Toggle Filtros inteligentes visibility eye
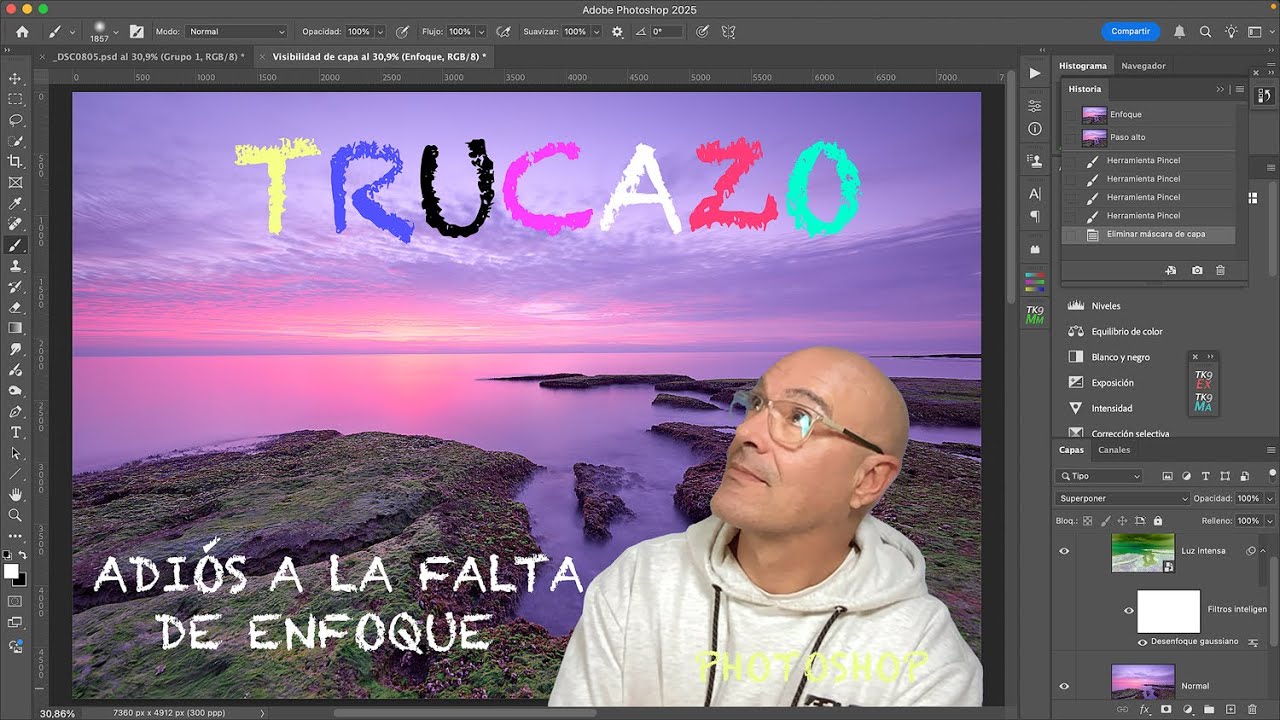This screenshot has height=720, width=1280. (x=1129, y=611)
